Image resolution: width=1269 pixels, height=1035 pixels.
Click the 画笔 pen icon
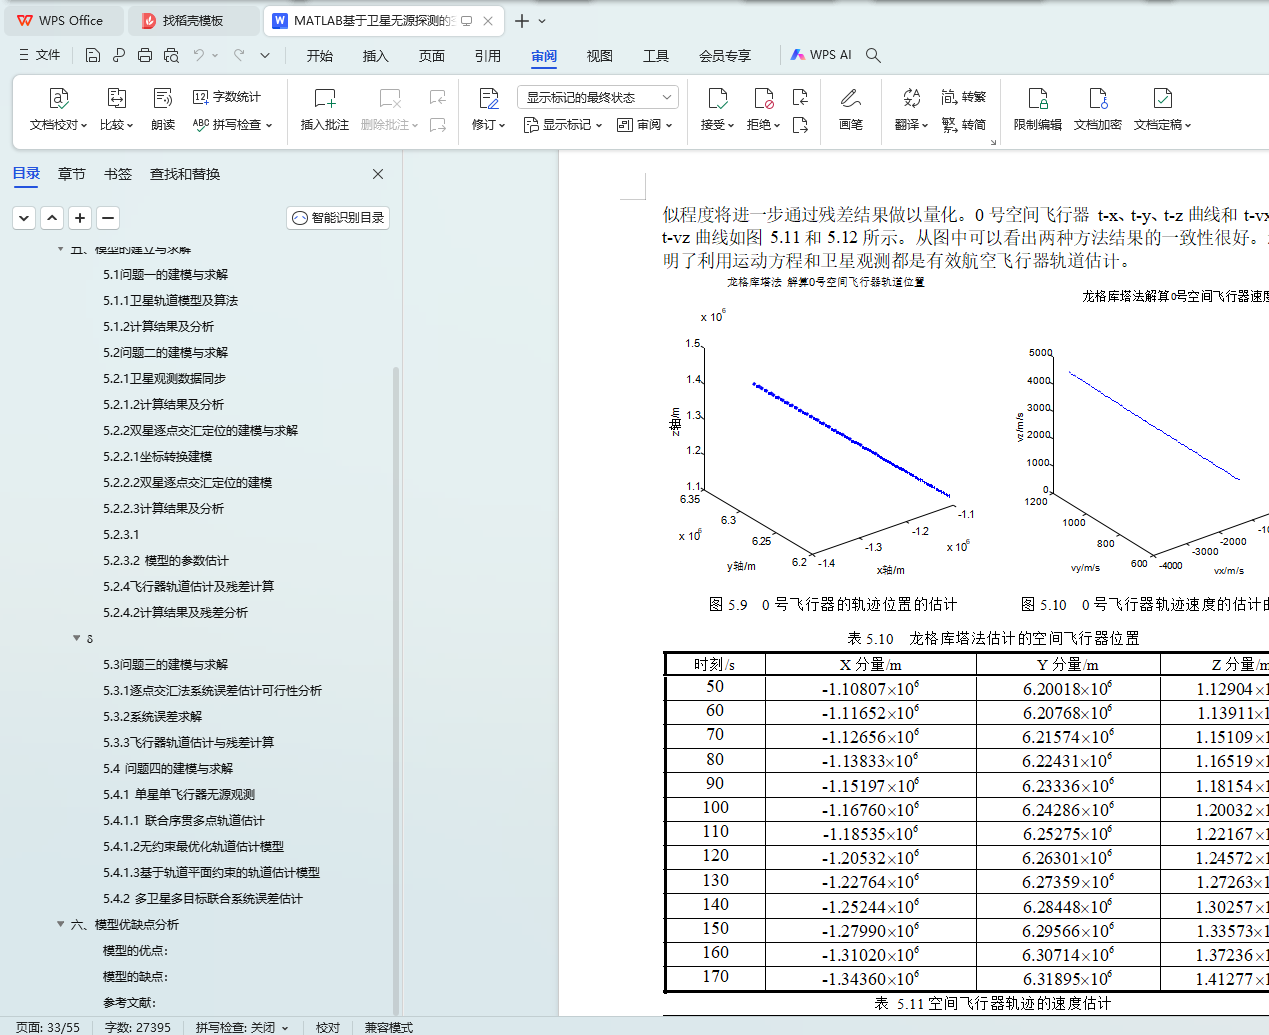pyautogui.click(x=850, y=98)
